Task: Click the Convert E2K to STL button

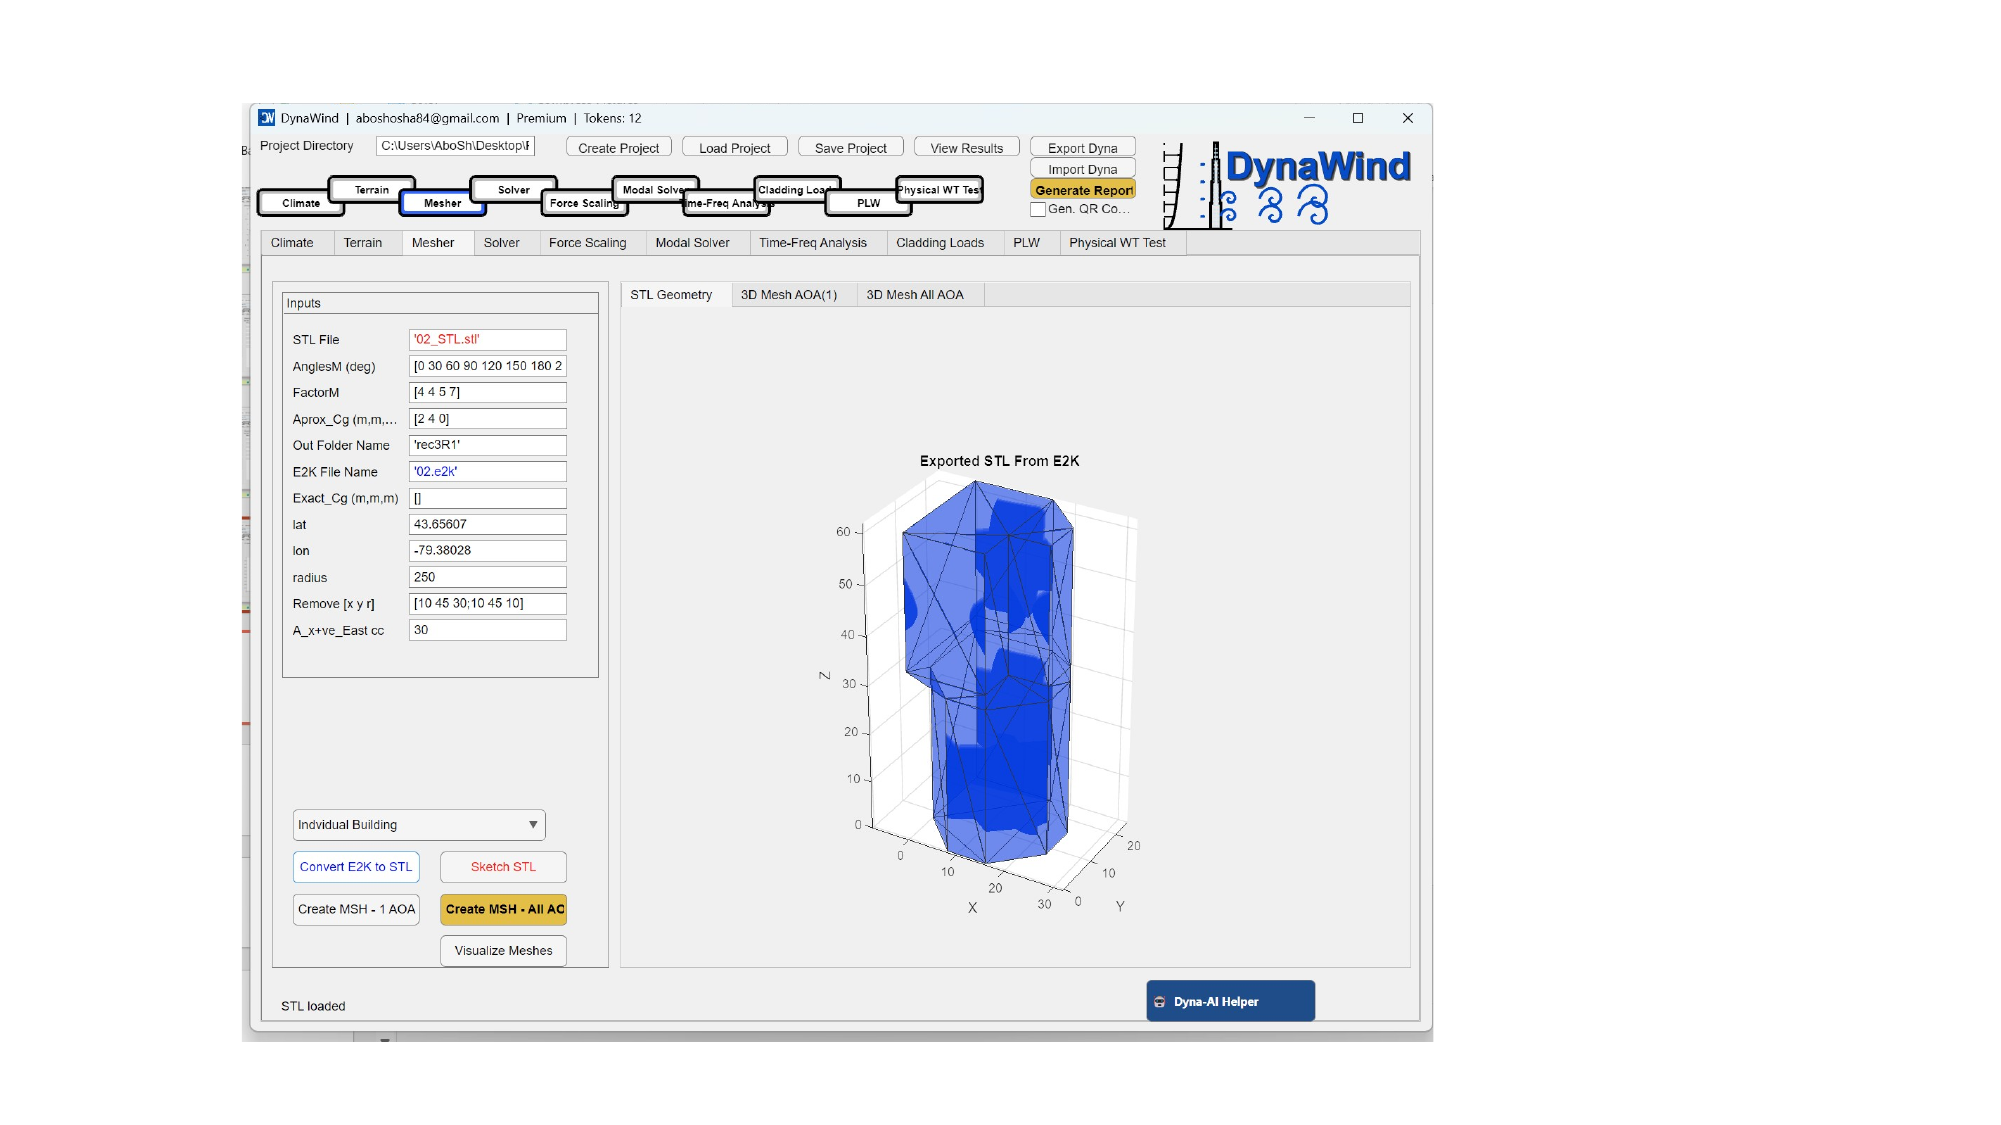Action: tap(356, 867)
